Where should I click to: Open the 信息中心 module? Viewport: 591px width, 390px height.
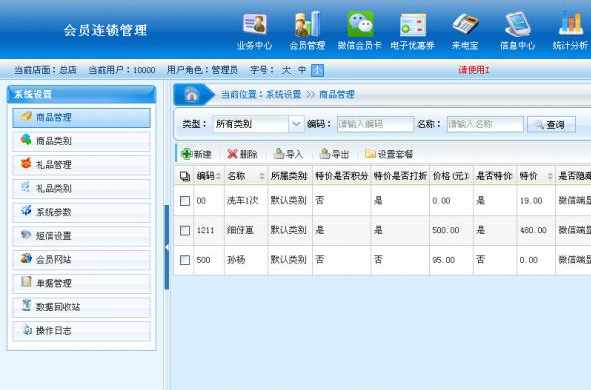pyautogui.click(x=518, y=32)
